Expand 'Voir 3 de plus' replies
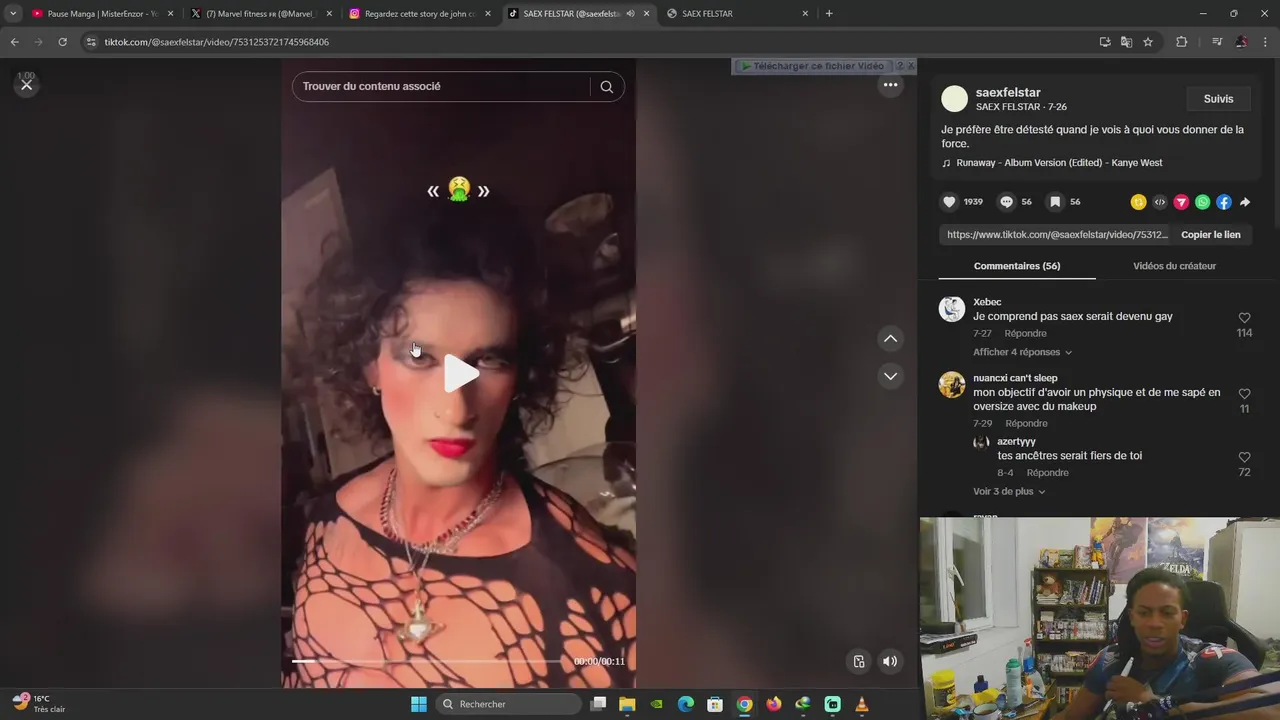Viewport: 1280px width, 720px height. pyautogui.click(x=1009, y=491)
